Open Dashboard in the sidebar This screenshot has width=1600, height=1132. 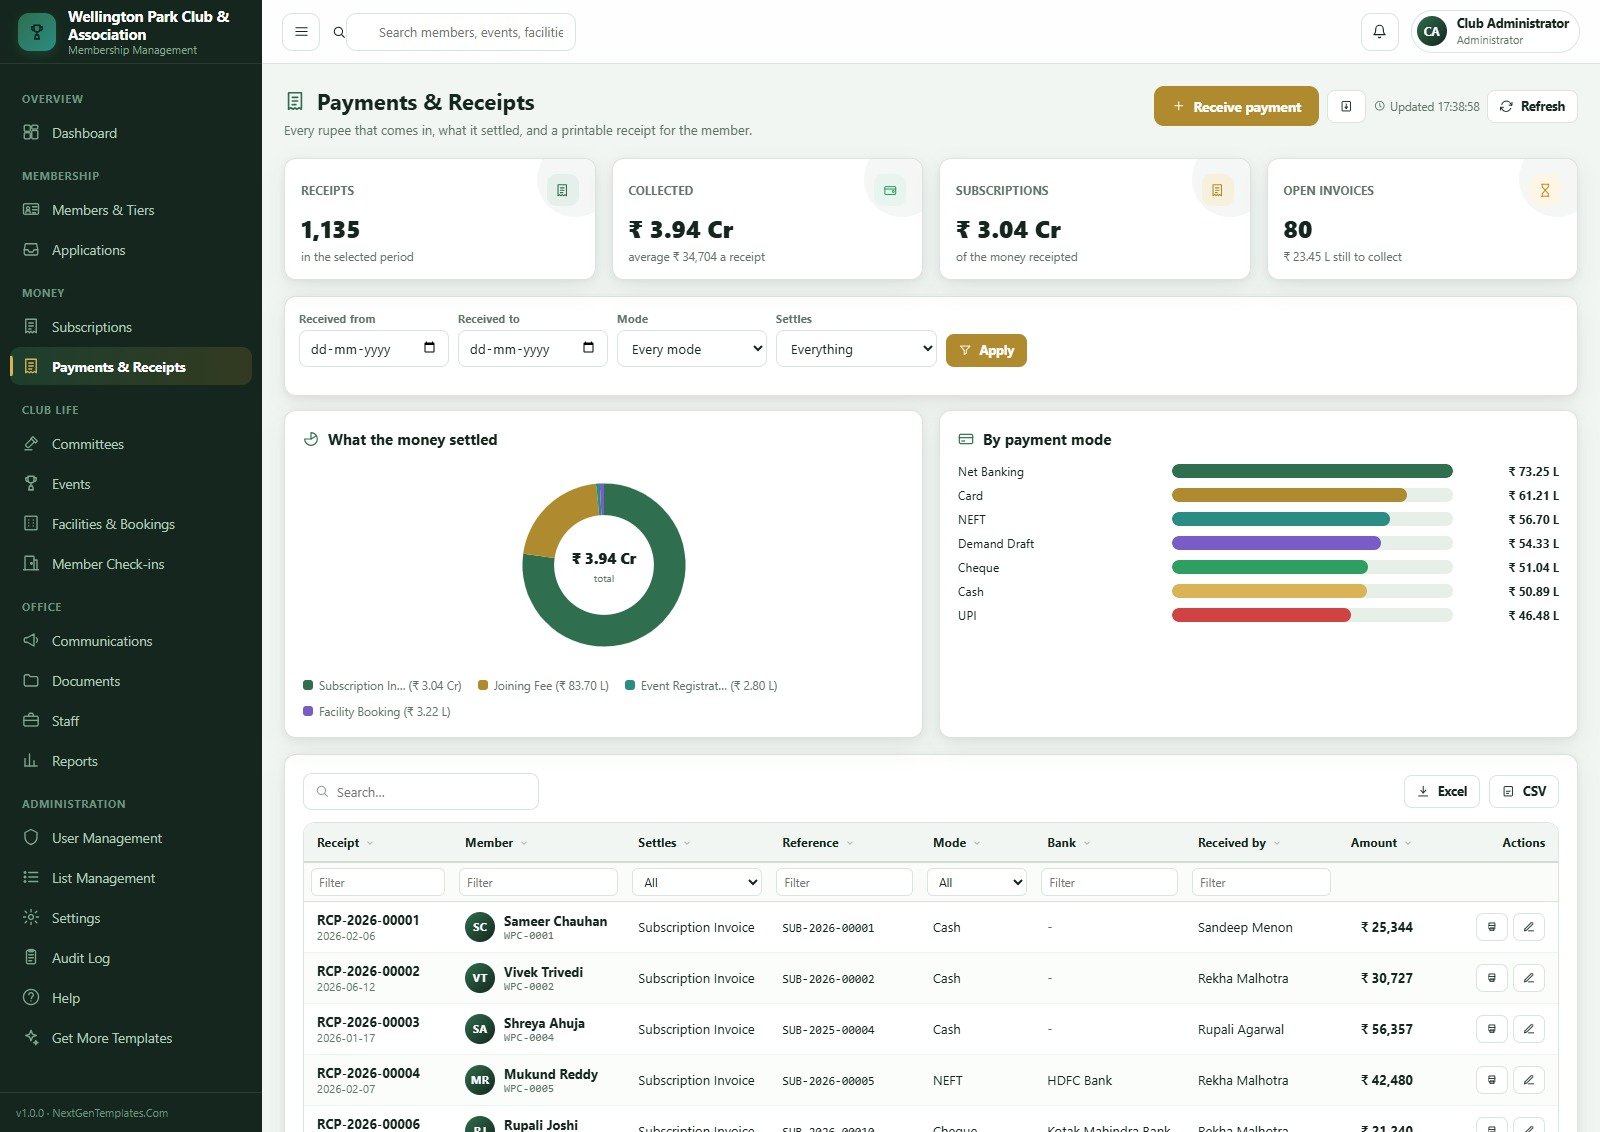click(x=131, y=133)
